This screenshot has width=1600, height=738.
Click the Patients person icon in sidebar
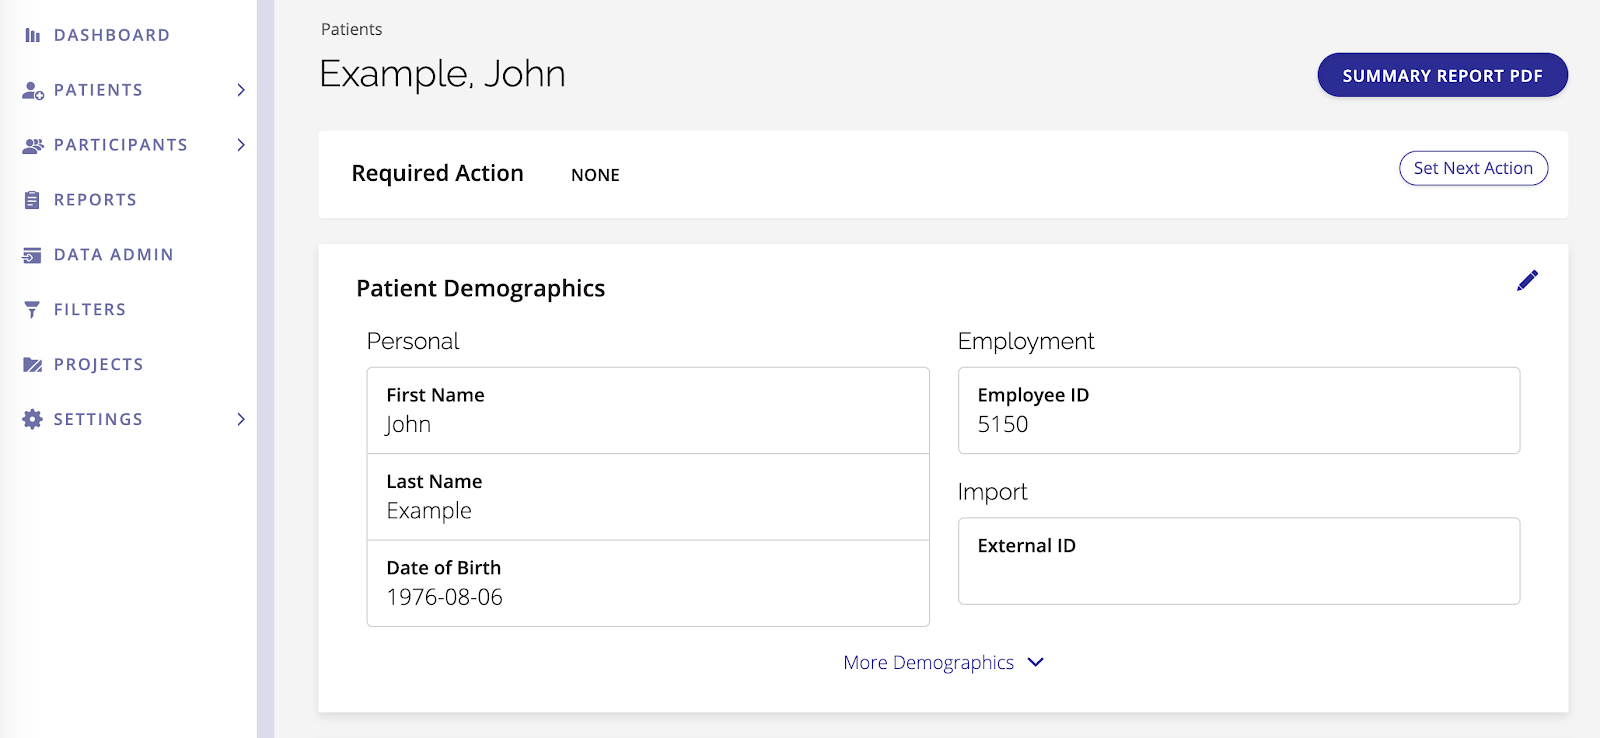pyautogui.click(x=33, y=90)
